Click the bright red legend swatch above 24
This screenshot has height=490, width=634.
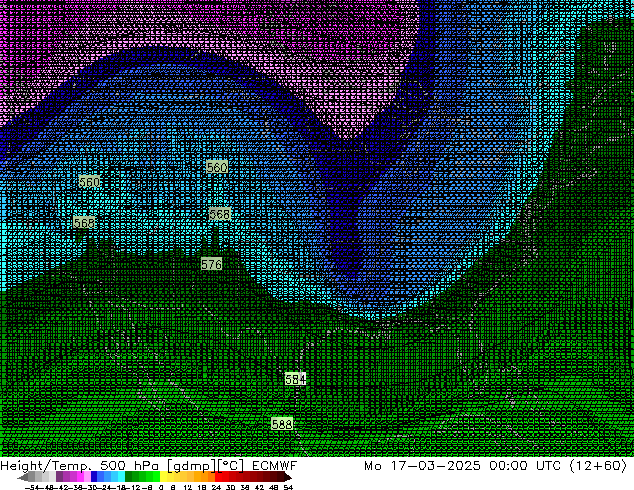(218, 476)
